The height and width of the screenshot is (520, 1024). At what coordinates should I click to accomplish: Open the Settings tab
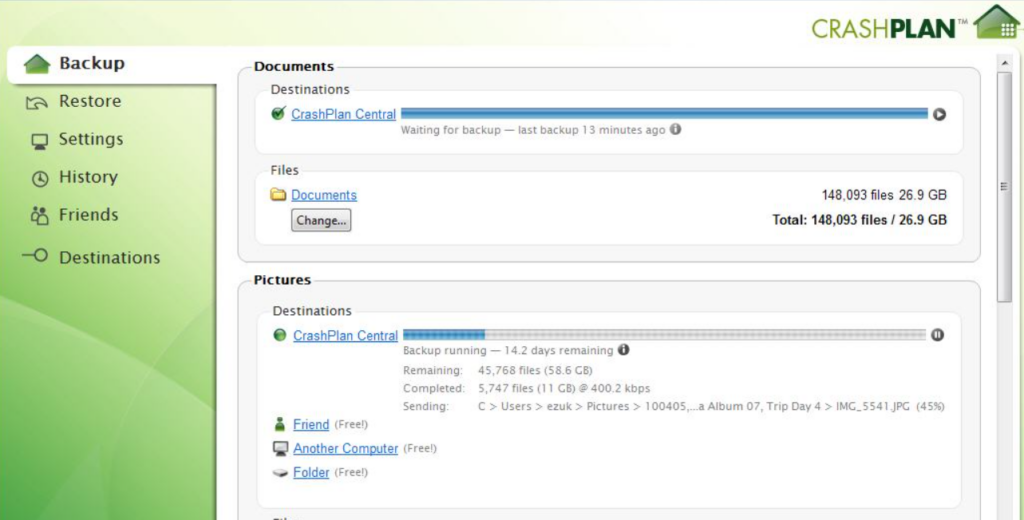(90, 140)
